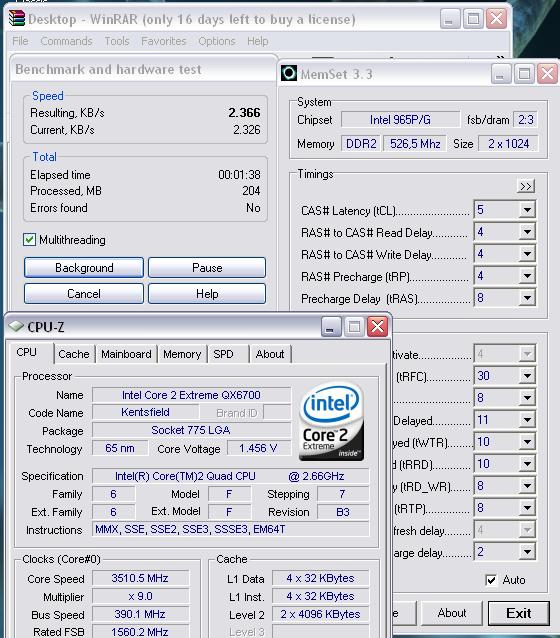The width and height of the screenshot is (560, 638).
Task: Close the MemSet window
Action: coord(547,74)
